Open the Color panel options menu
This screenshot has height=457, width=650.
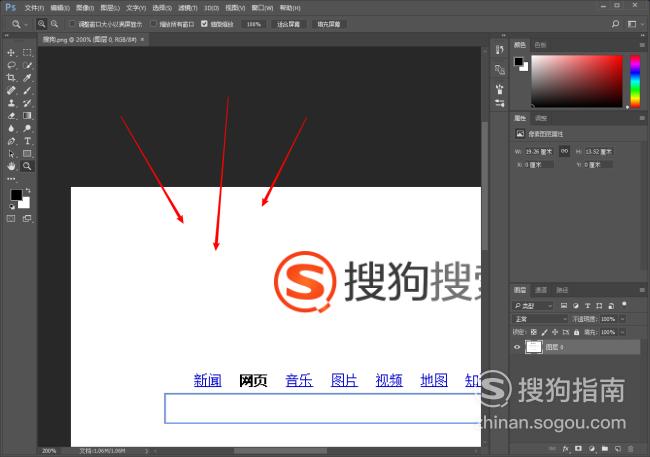(x=642, y=45)
